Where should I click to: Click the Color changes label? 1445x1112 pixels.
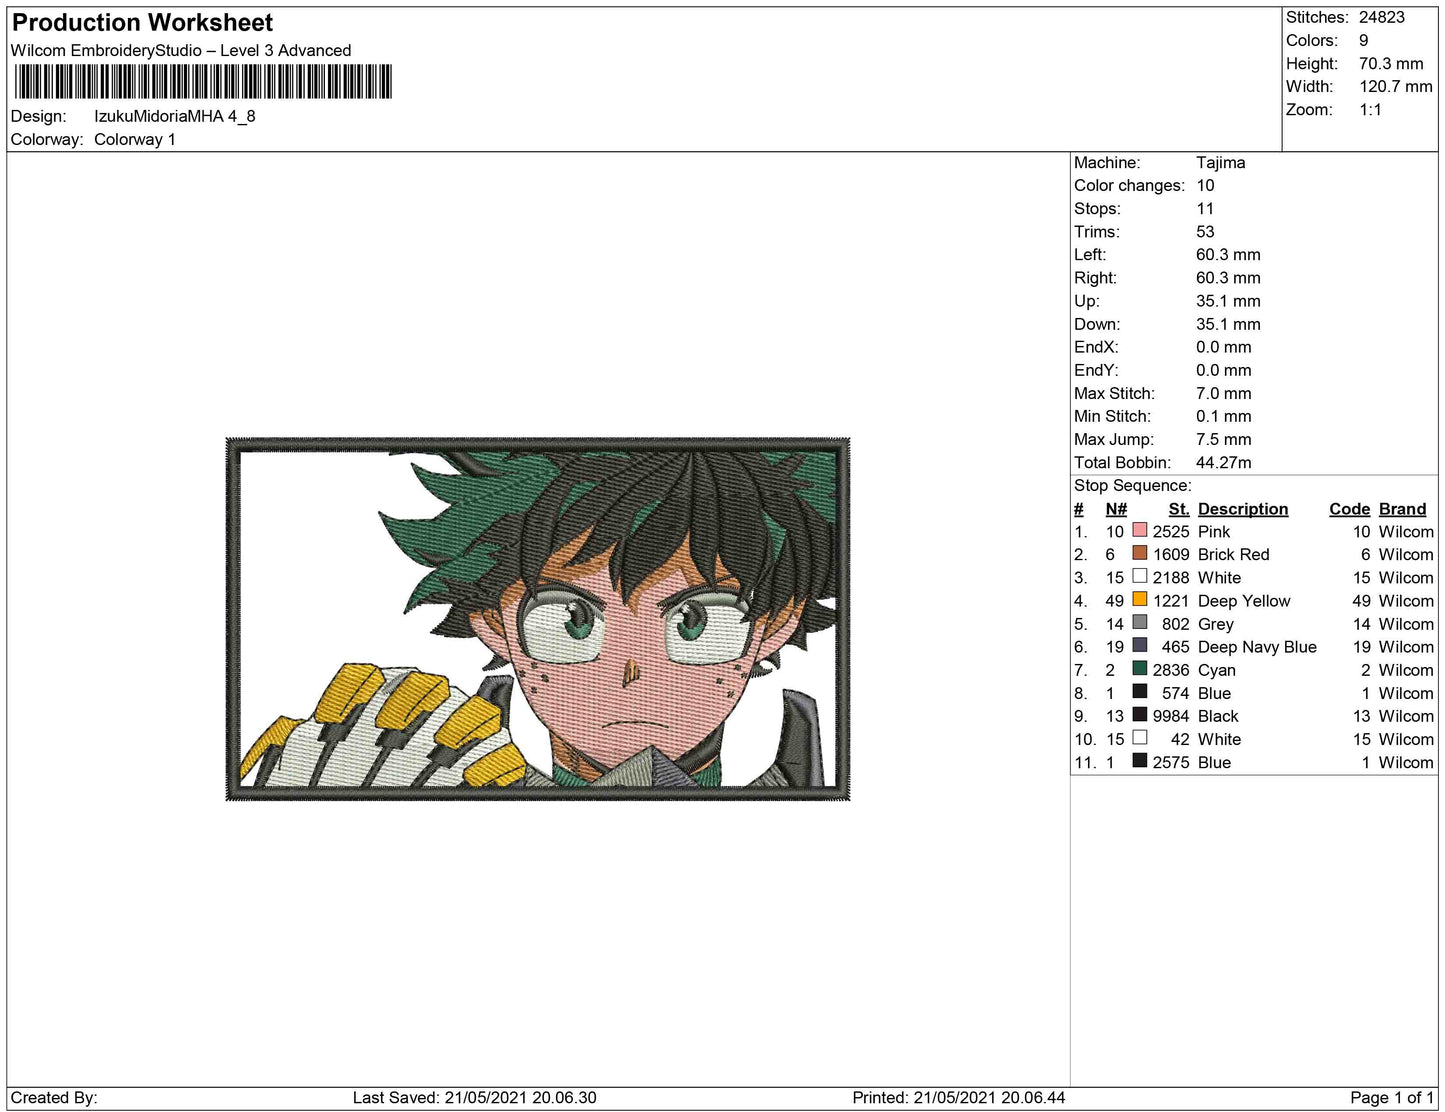coord(1129,185)
